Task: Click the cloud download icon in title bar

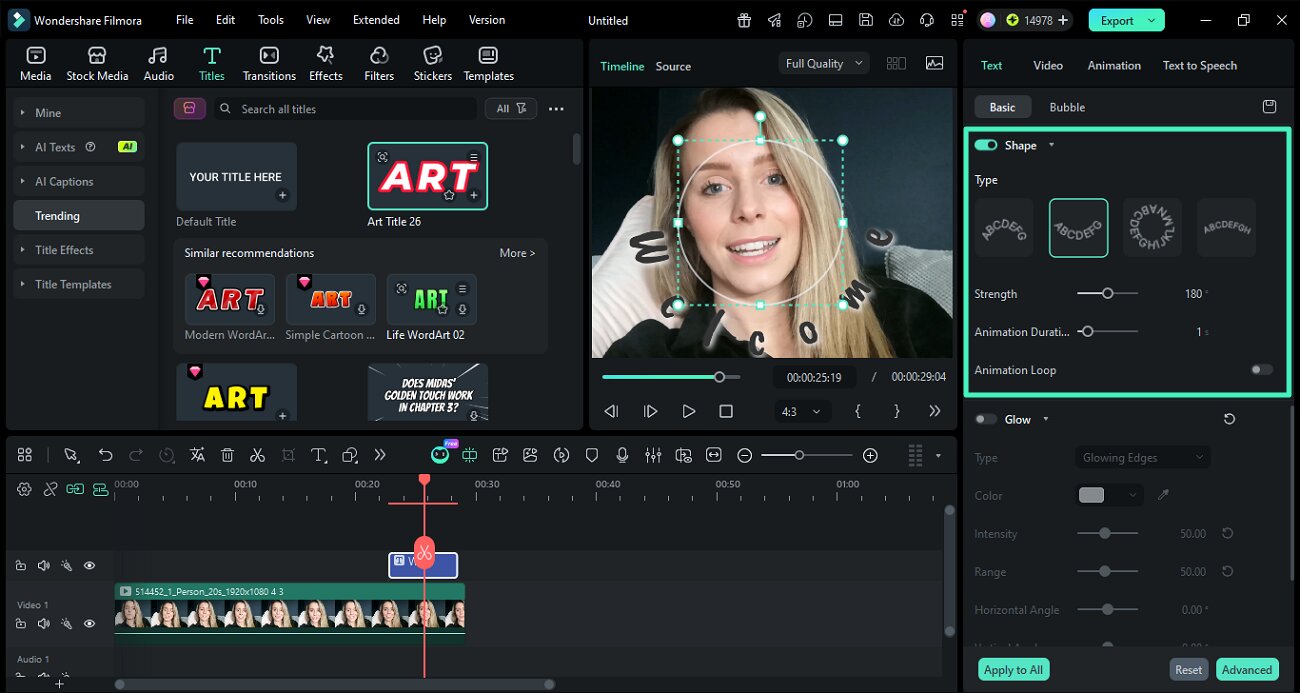Action: pyautogui.click(x=896, y=20)
